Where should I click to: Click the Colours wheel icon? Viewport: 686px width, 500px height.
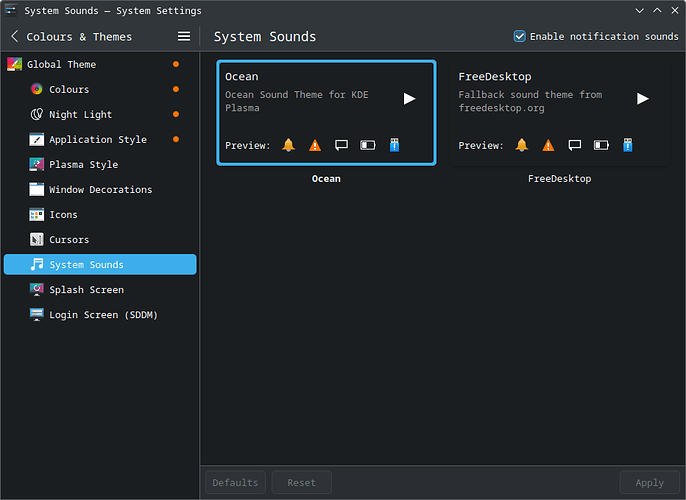click(x=37, y=89)
